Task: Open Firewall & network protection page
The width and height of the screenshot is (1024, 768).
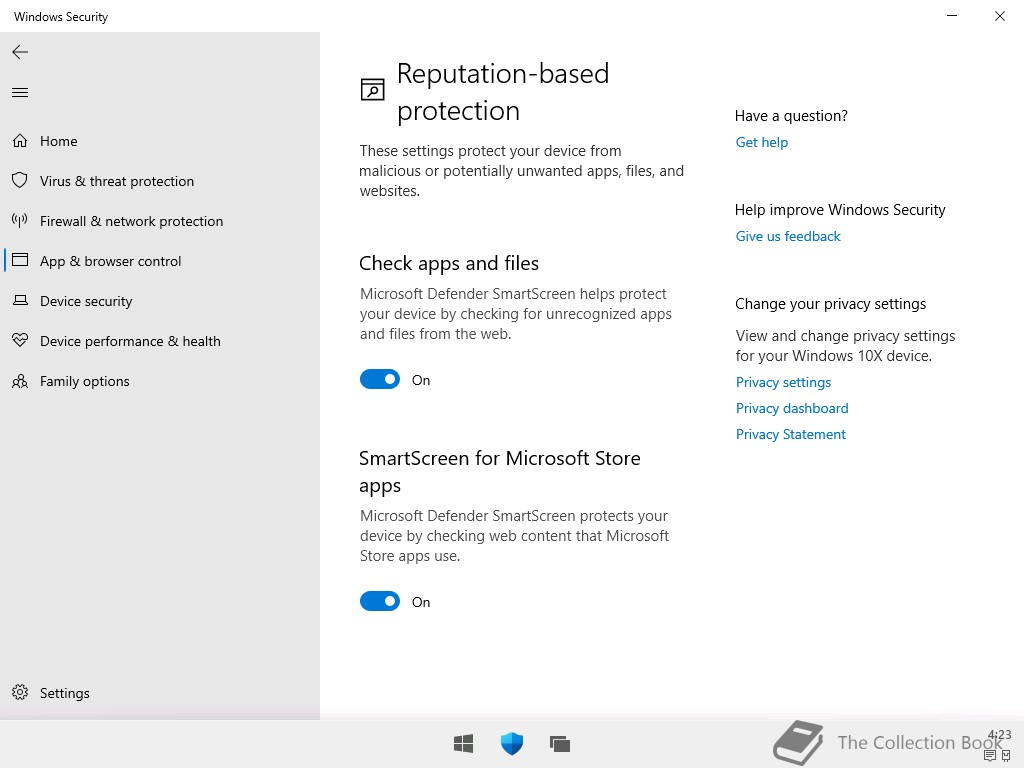Action: (x=160, y=221)
